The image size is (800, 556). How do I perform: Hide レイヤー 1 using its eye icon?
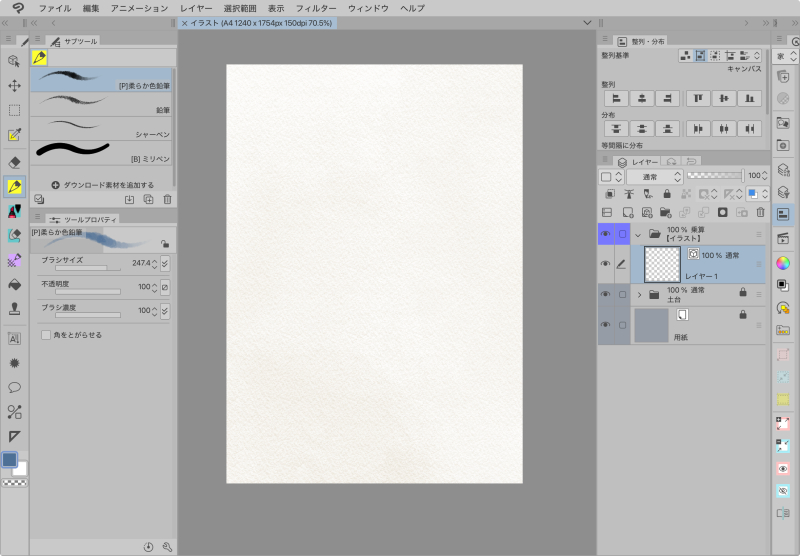tap(605, 264)
